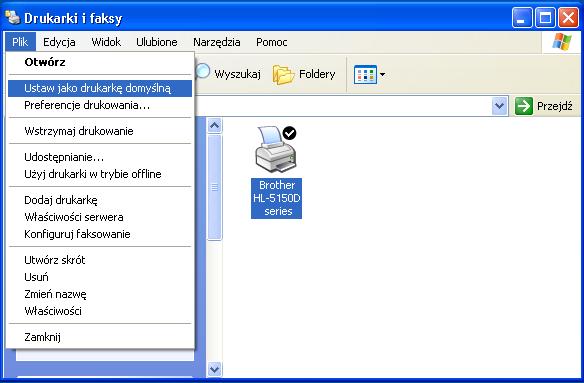Open the Narzędzia menu
This screenshot has height=383, width=584.
216,42
